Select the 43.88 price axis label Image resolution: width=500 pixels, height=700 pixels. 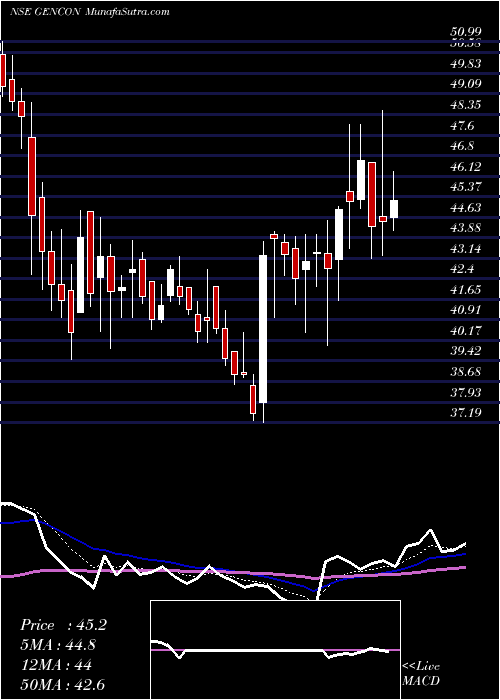pos(465,228)
